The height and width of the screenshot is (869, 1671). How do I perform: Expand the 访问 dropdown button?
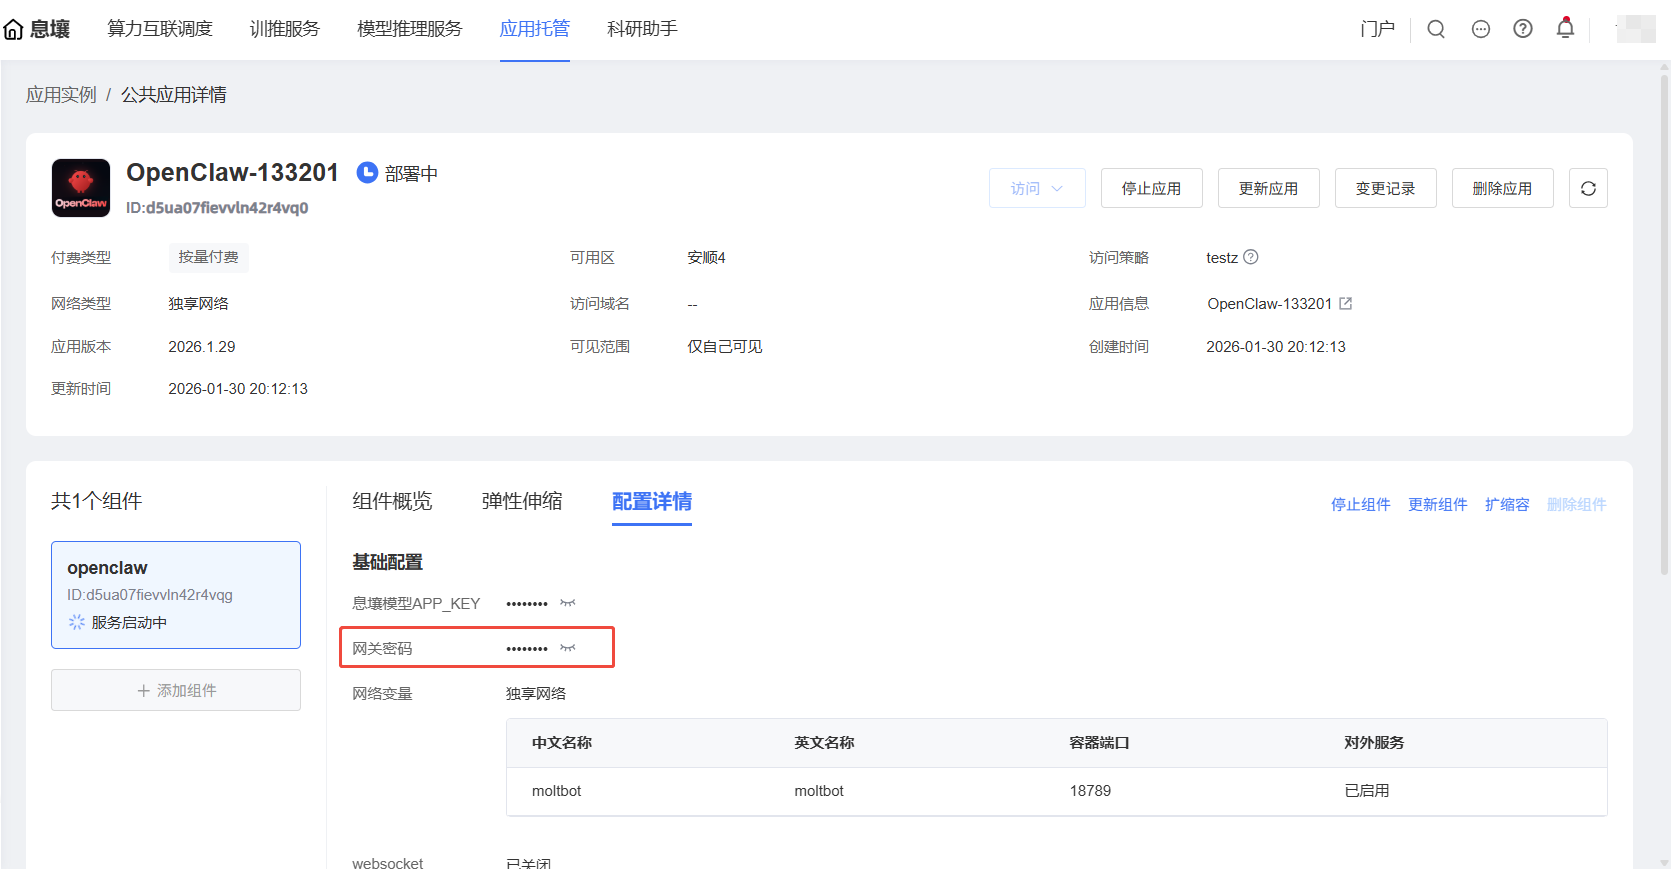pyautogui.click(x=1037, y=188)
